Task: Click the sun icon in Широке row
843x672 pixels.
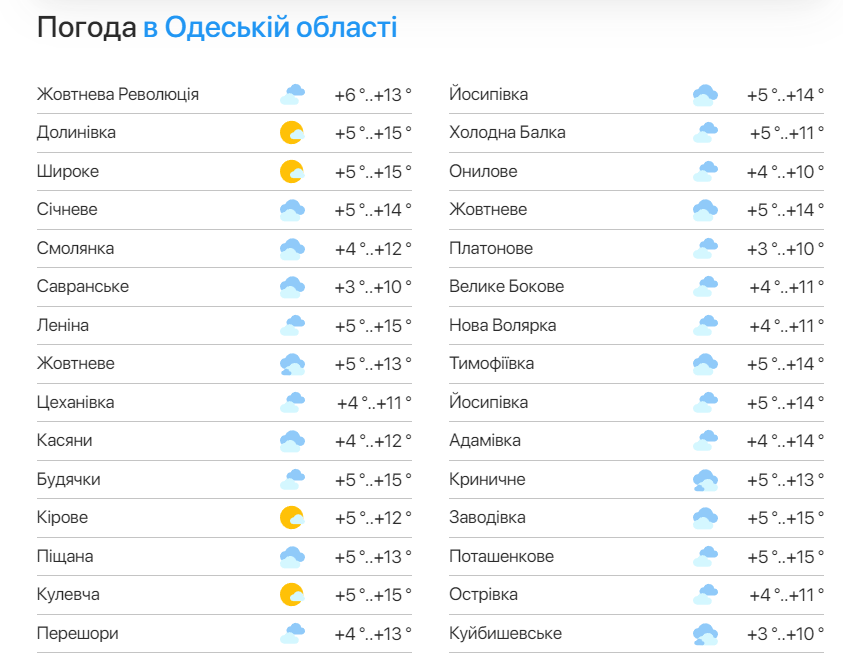Action: point(292,171)
